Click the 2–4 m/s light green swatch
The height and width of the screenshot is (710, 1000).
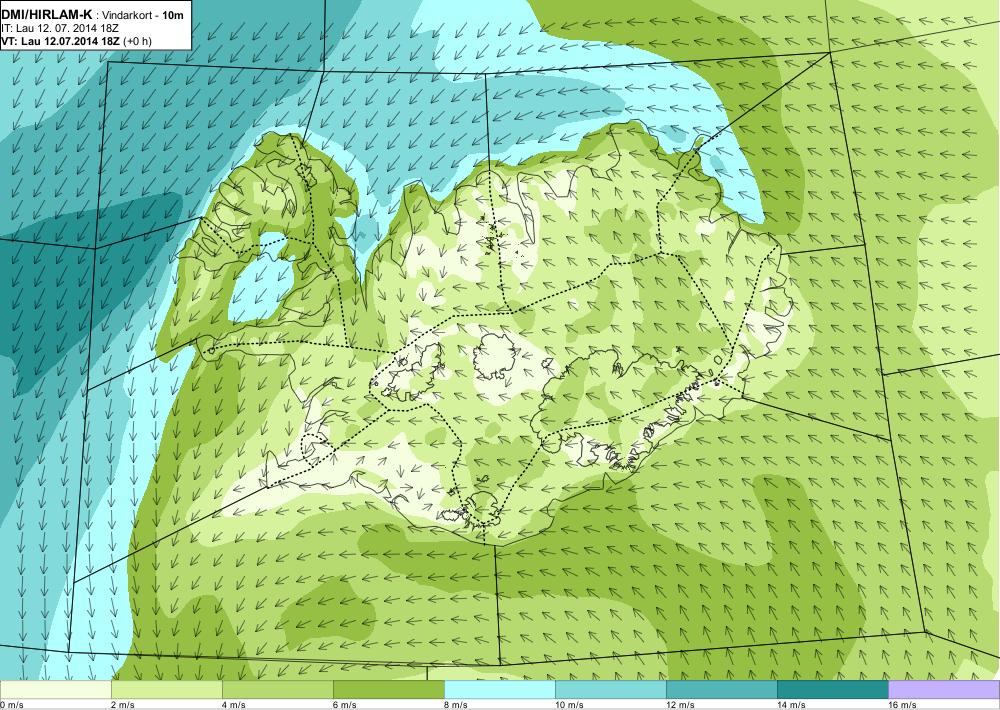[x=166, y=690]
